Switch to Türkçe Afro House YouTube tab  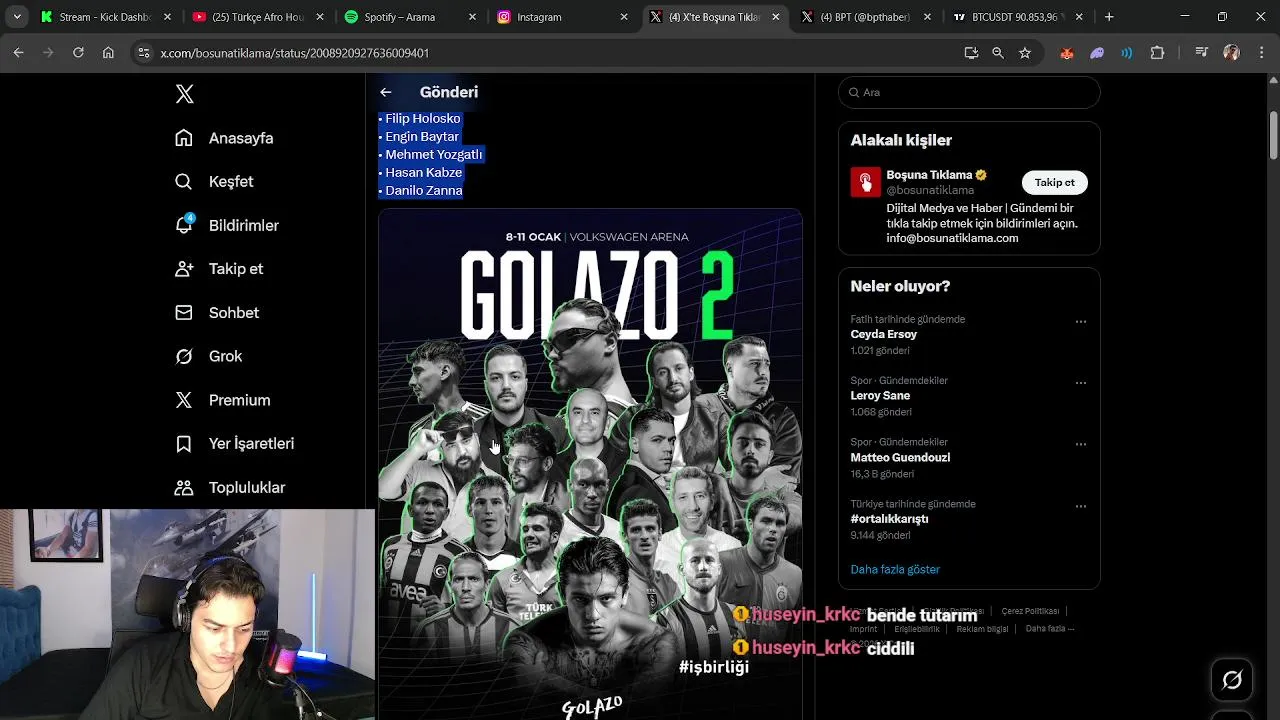[x=257, y=17]
